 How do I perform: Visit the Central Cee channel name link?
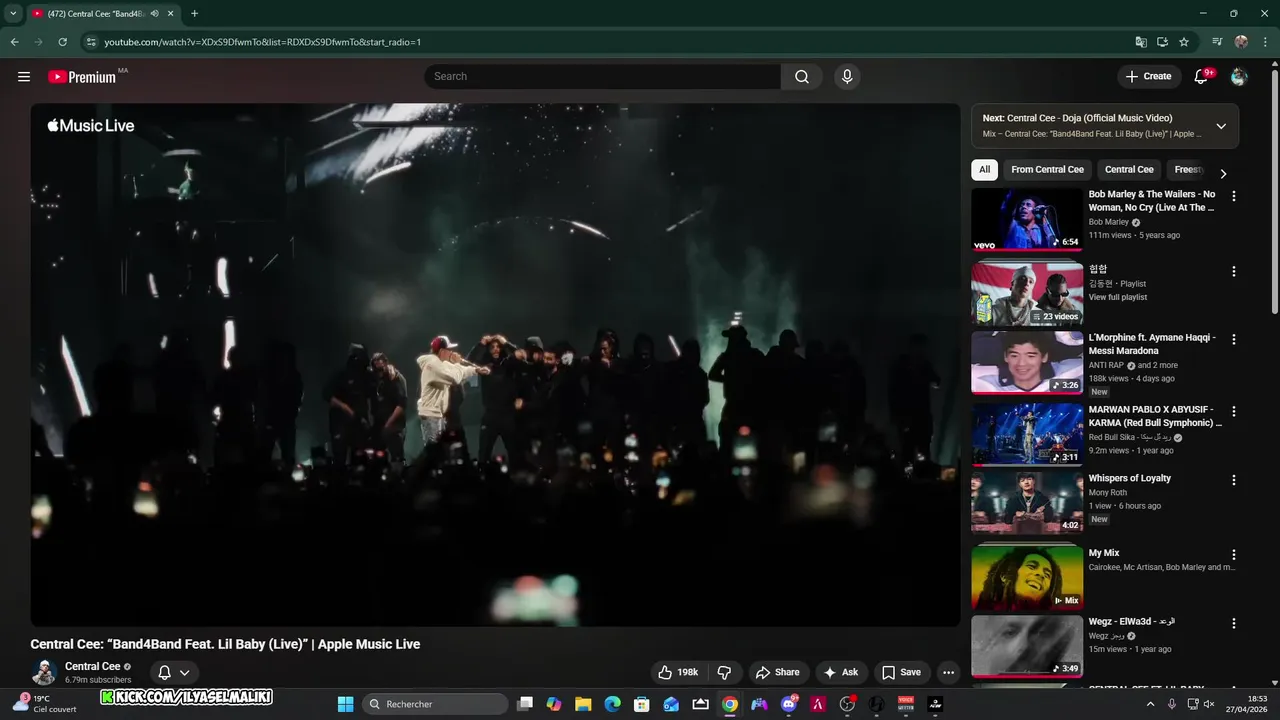92,666
